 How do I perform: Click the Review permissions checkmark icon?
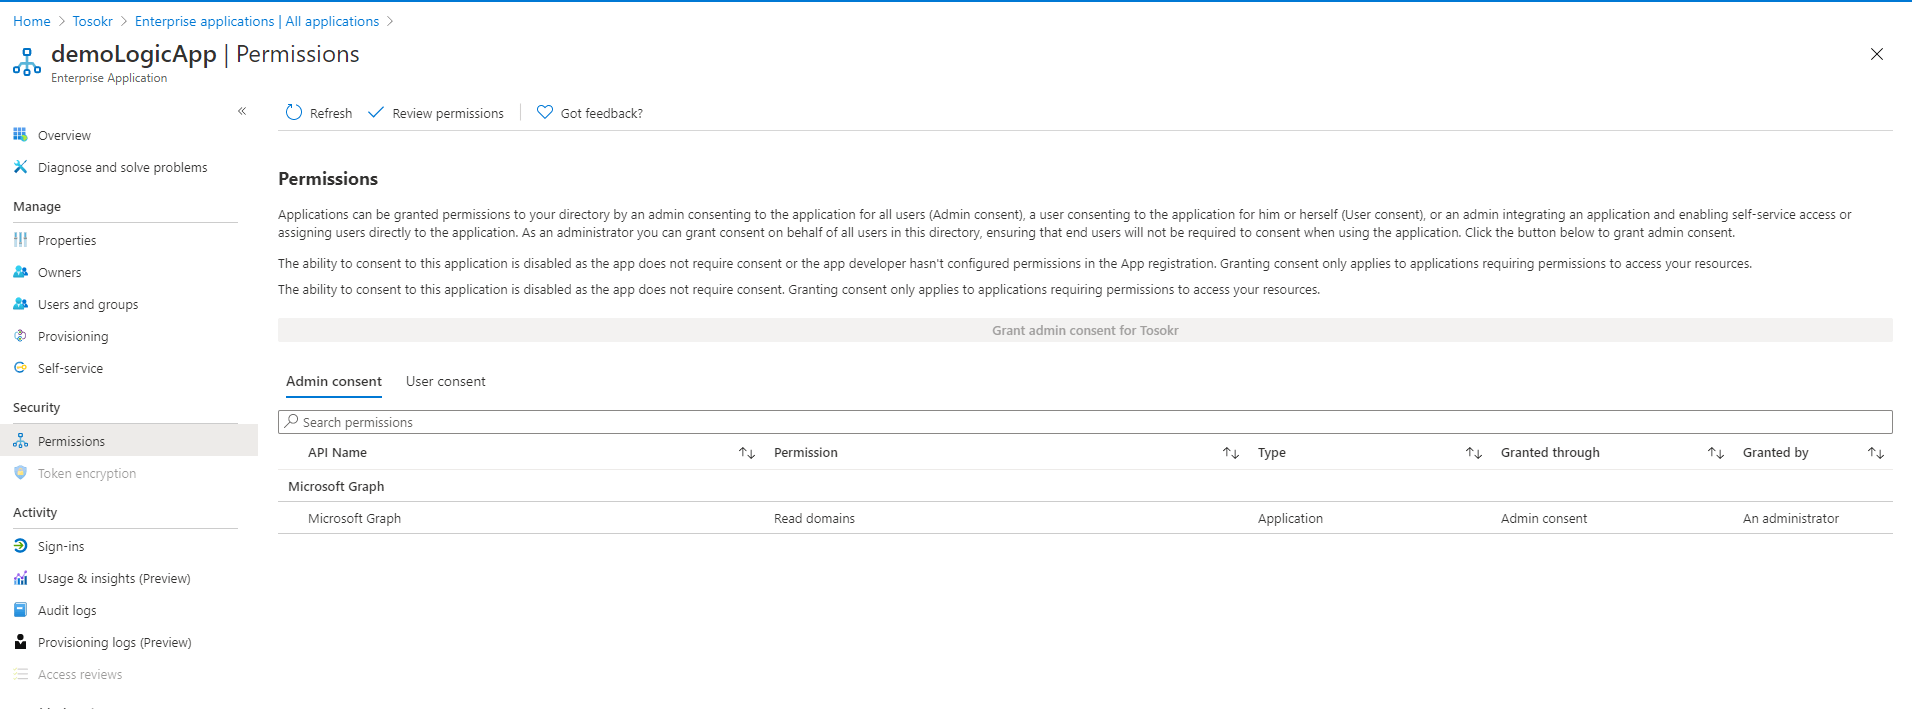coord(376,113)
